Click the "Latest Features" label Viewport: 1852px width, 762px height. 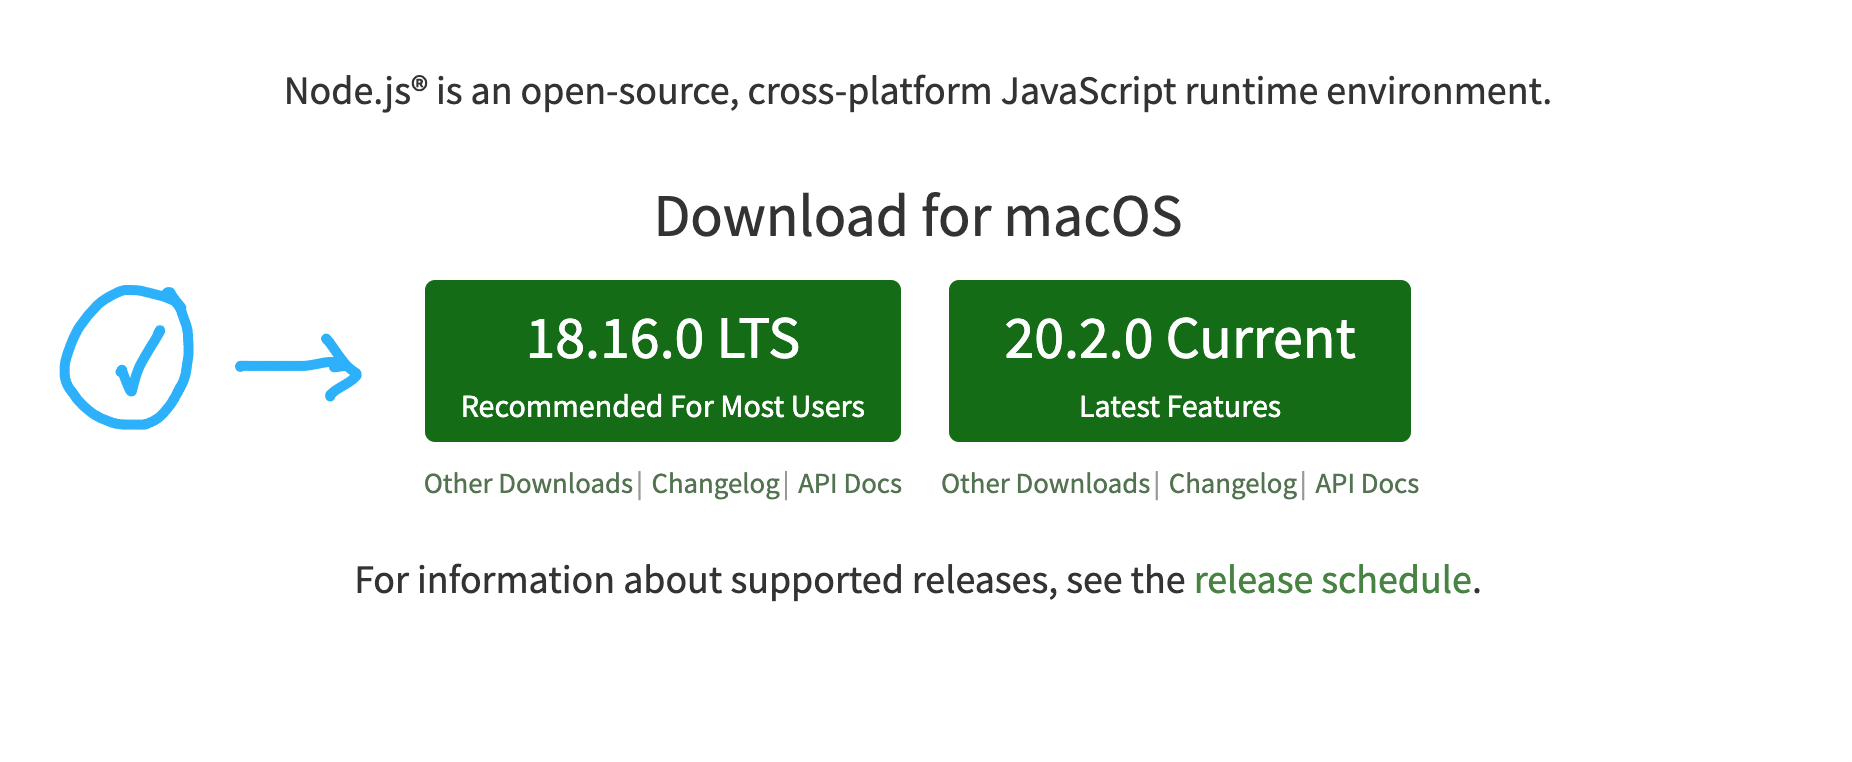click(1179, 407)
